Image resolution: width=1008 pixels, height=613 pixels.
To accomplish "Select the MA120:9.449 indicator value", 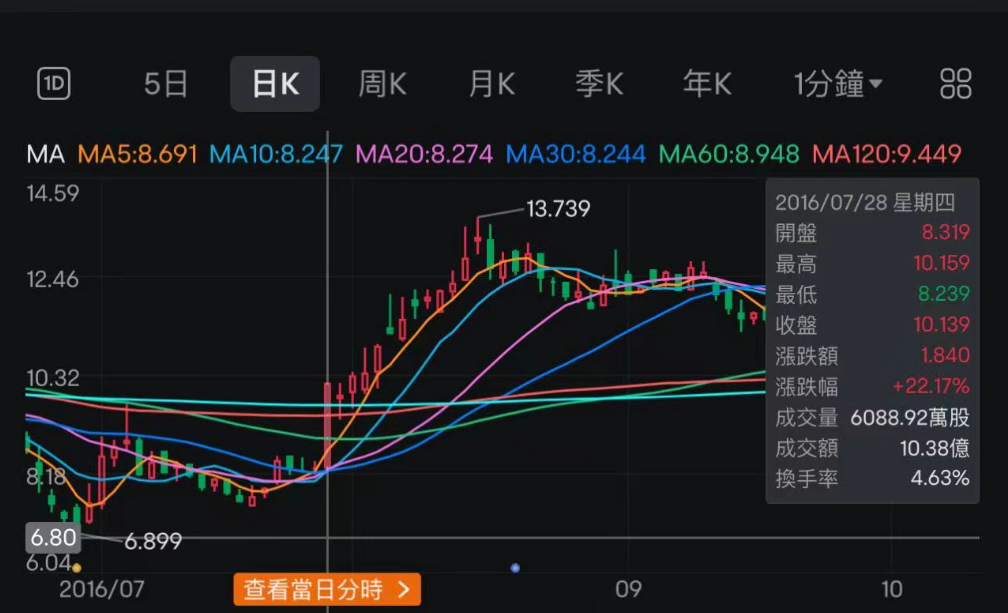I will [887, 154].
